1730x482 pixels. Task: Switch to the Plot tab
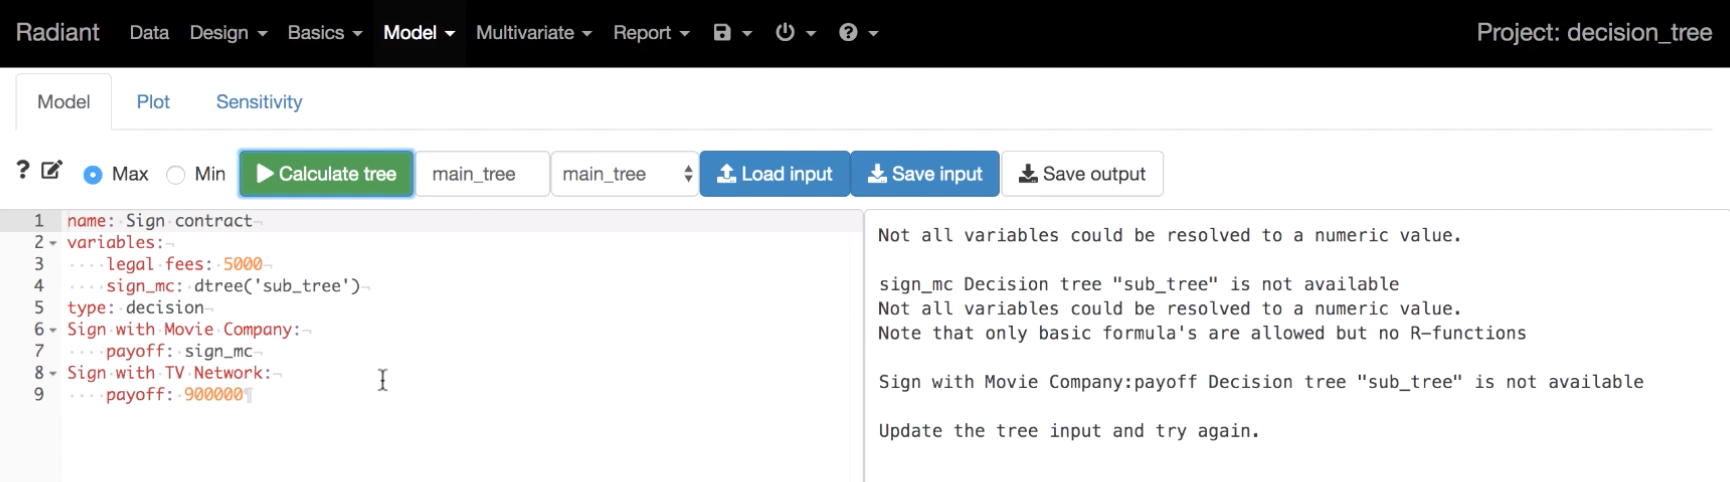[153, 102]
